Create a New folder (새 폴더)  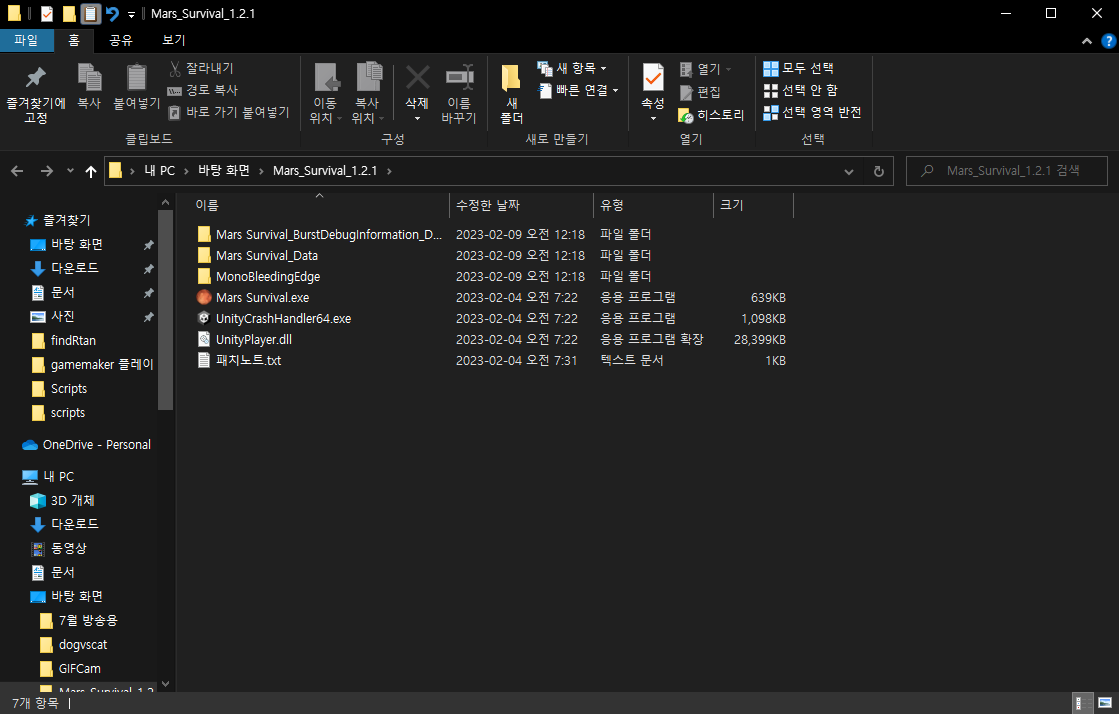(x=511, y=94)
